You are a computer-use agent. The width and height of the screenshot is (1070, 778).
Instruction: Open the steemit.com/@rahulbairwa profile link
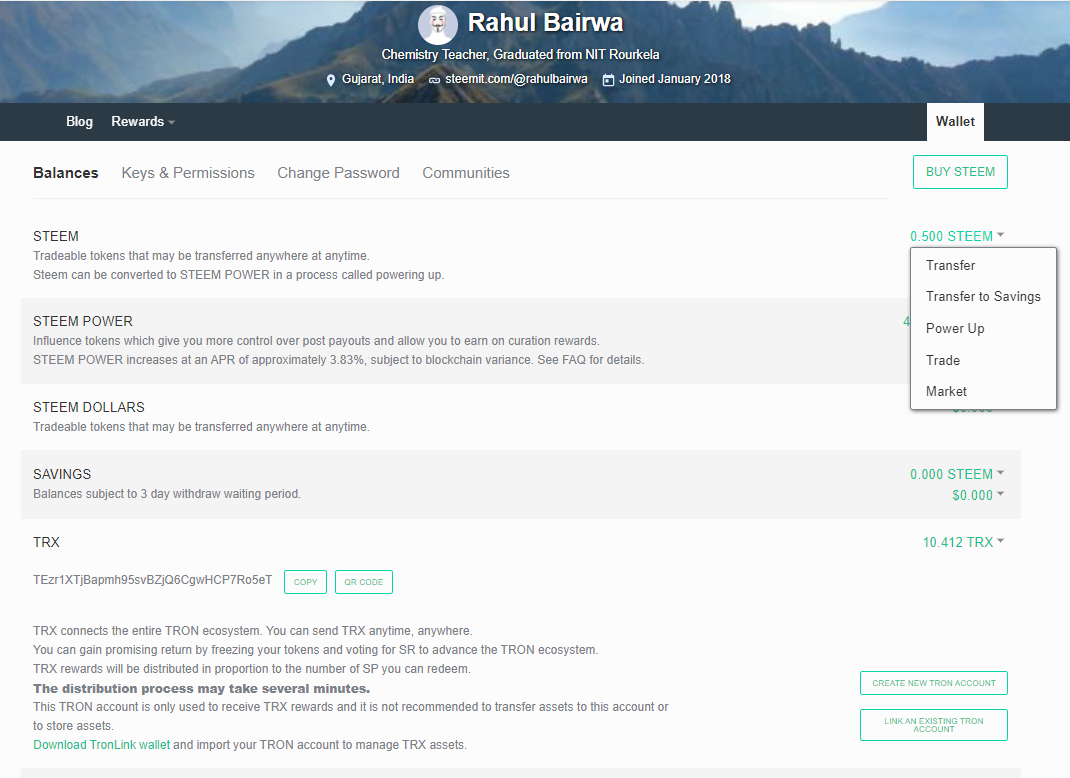click(x=516, y=79)
